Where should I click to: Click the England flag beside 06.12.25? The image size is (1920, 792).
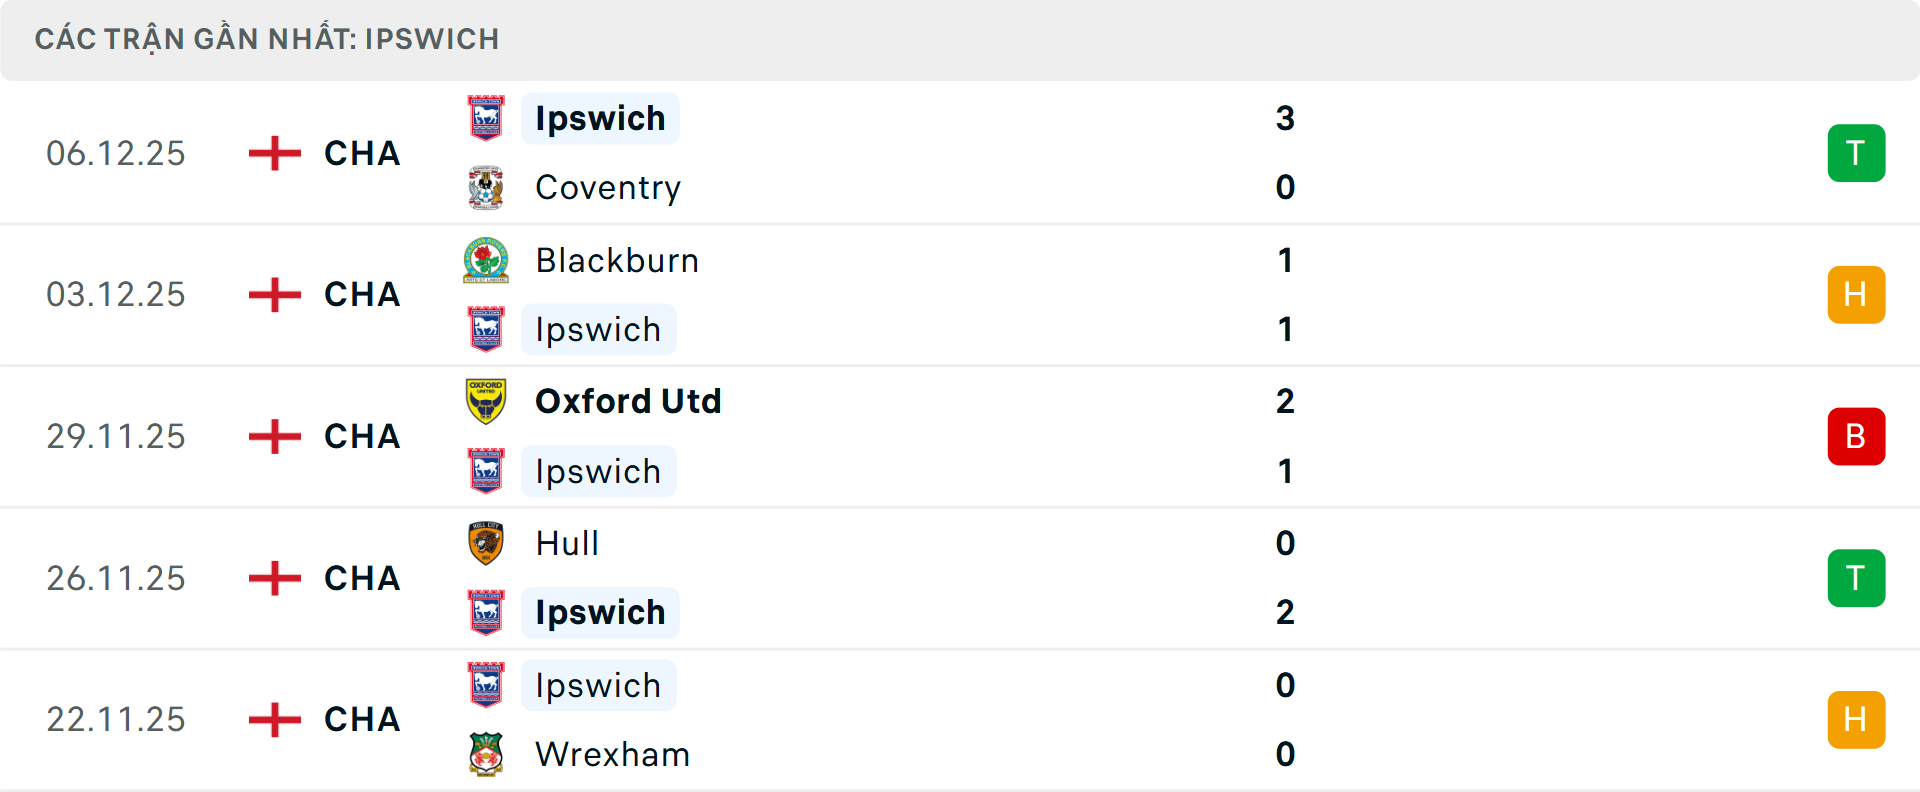(x=273, y=152)
